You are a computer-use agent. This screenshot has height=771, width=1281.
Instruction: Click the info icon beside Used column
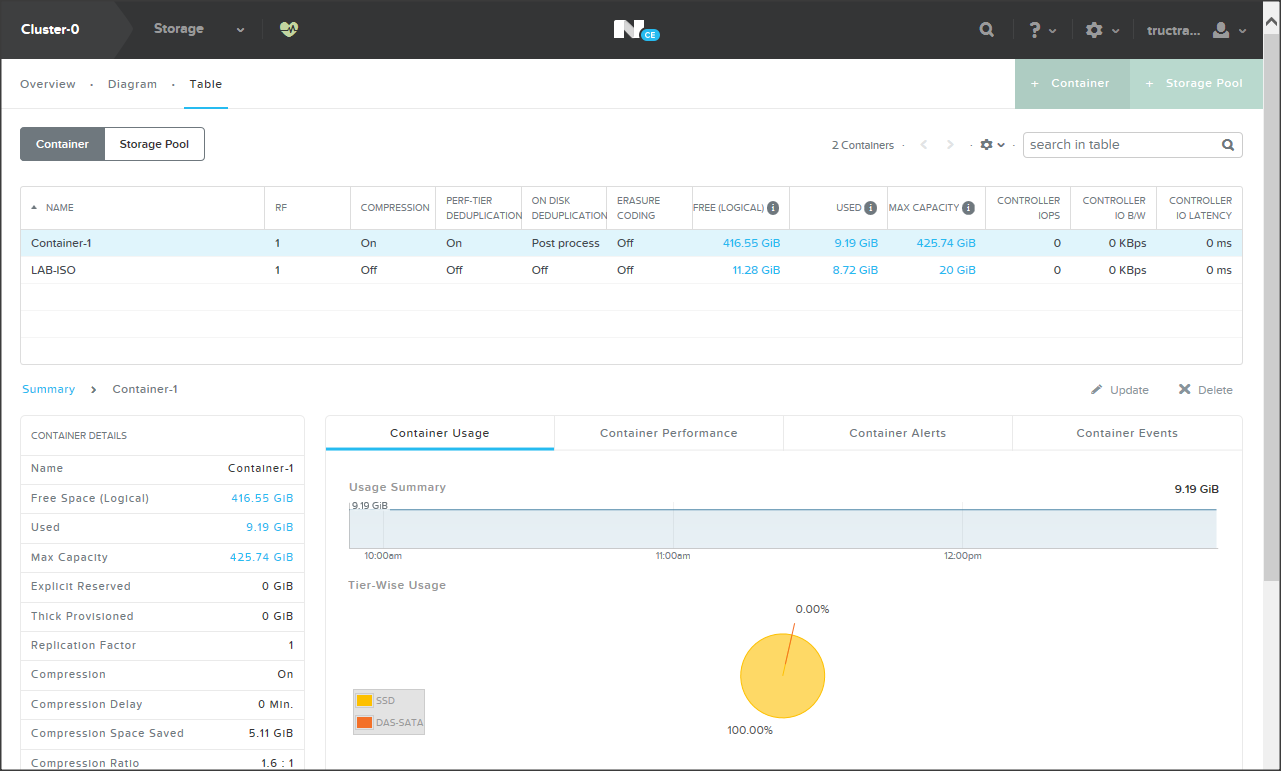(870, 208)
